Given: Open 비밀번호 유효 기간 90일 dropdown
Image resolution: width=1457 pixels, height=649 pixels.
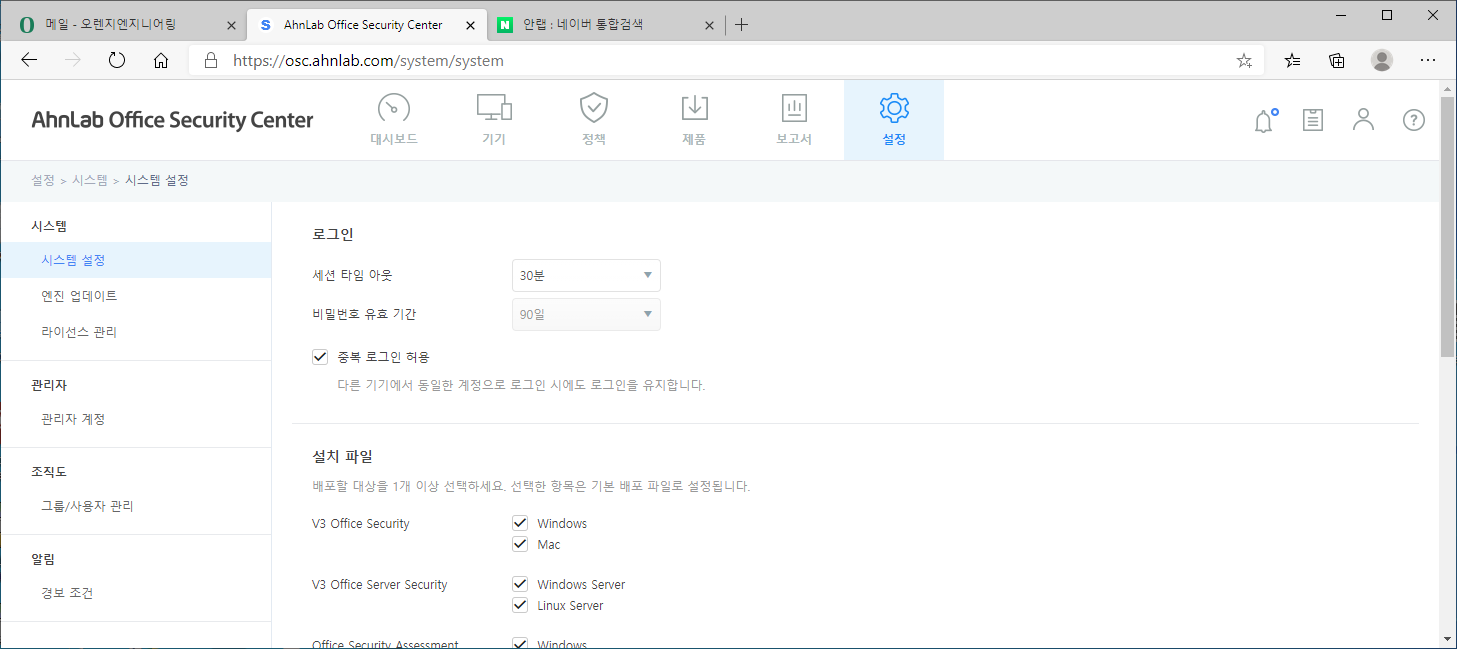Looking at the screenshot, I should [x=586, y=314].
